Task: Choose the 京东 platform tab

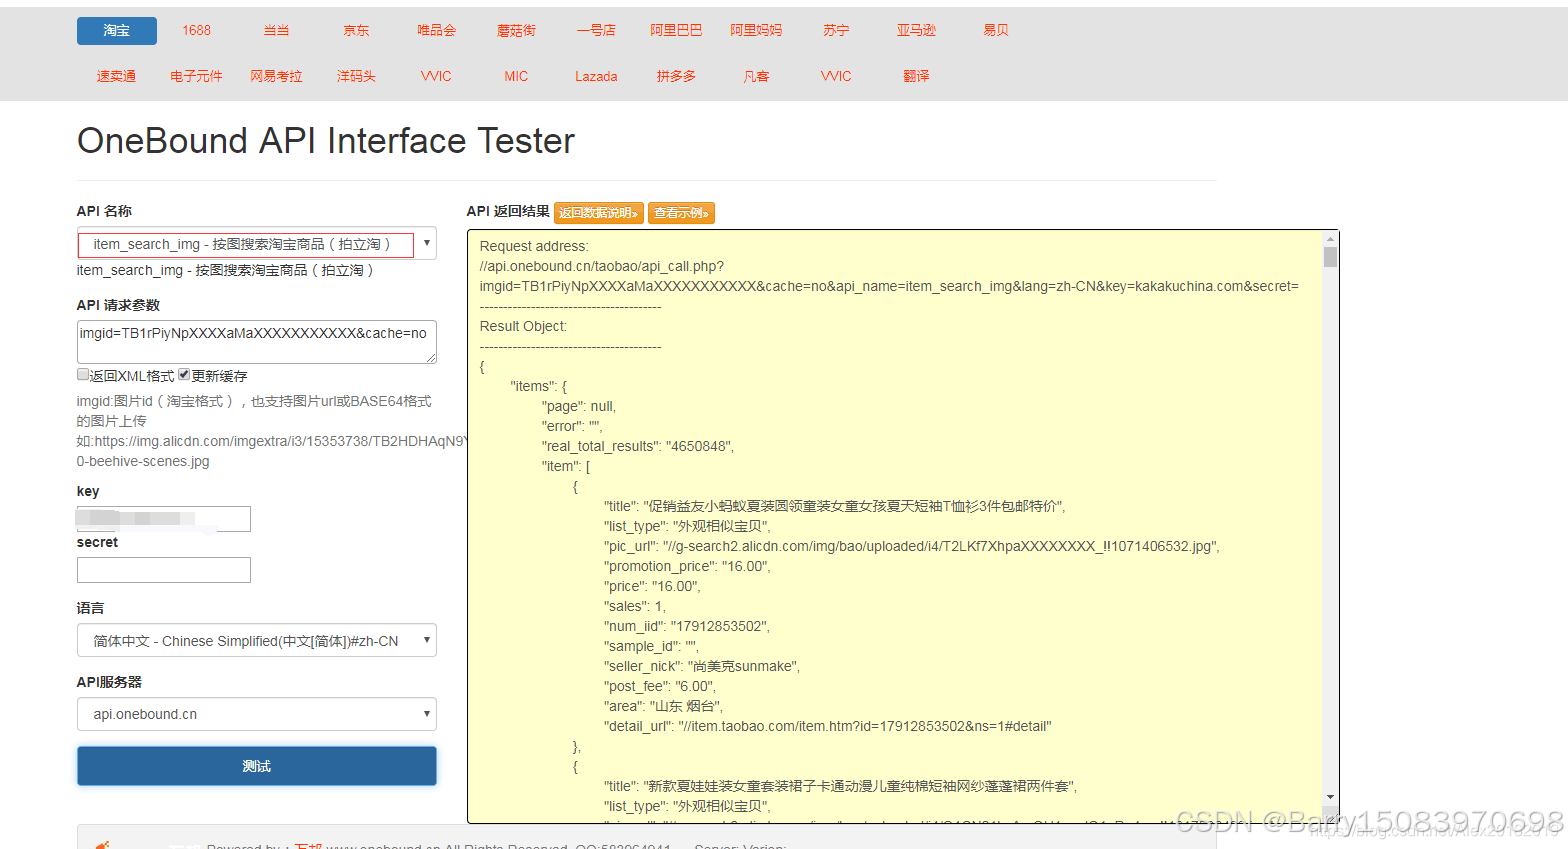Action: click(357, 31)
